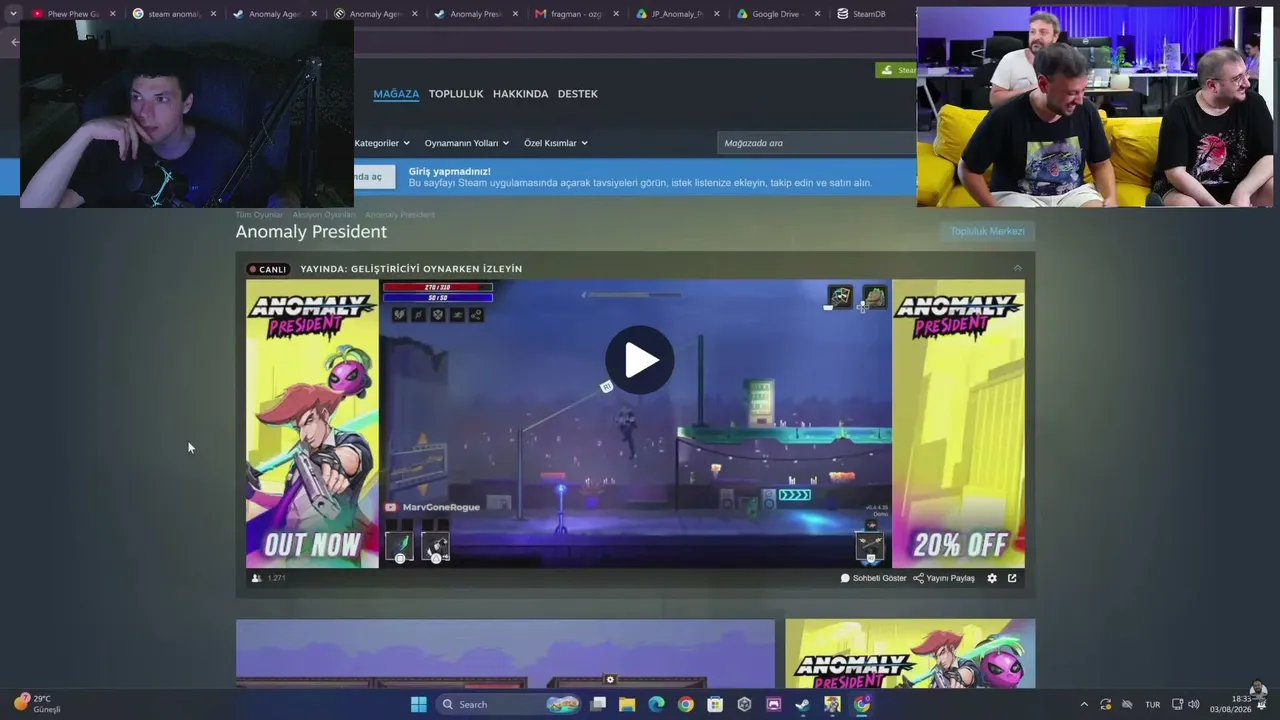Open volume control in system tray
Screen dimensions: 1280x720
coord(1193,704)
